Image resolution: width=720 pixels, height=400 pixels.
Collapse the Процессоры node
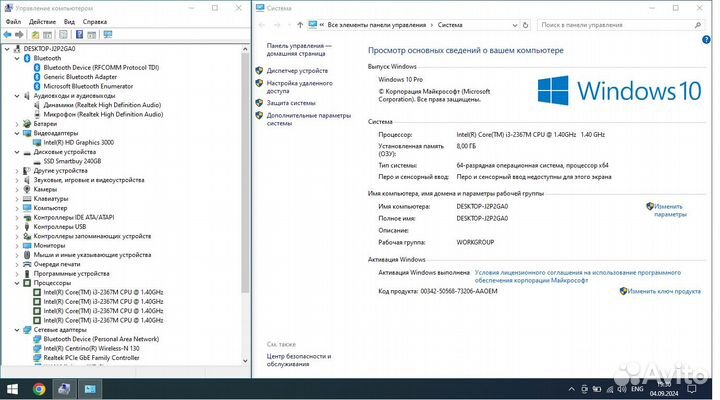pos(17,283)
